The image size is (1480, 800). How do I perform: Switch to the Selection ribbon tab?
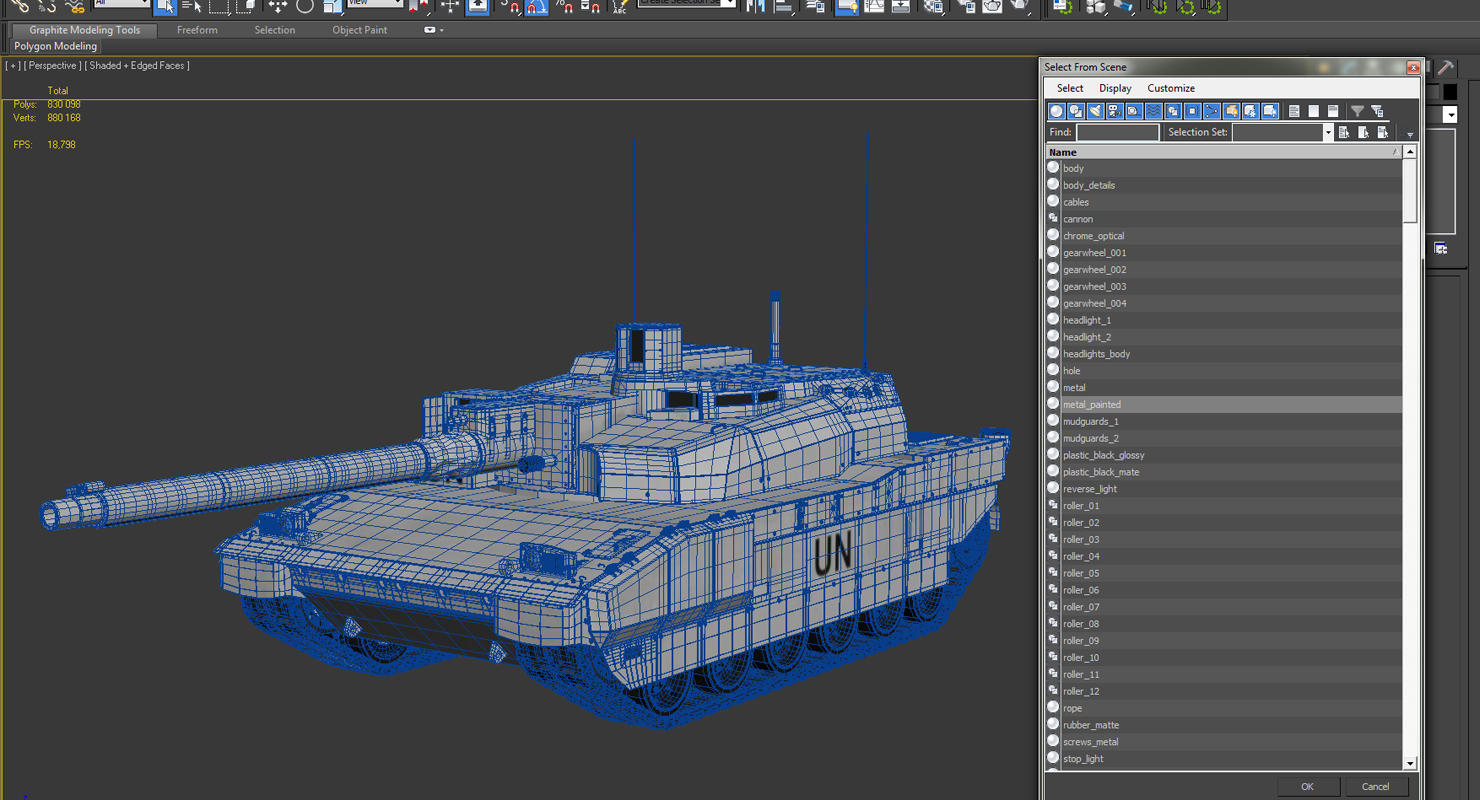[274, 30]
